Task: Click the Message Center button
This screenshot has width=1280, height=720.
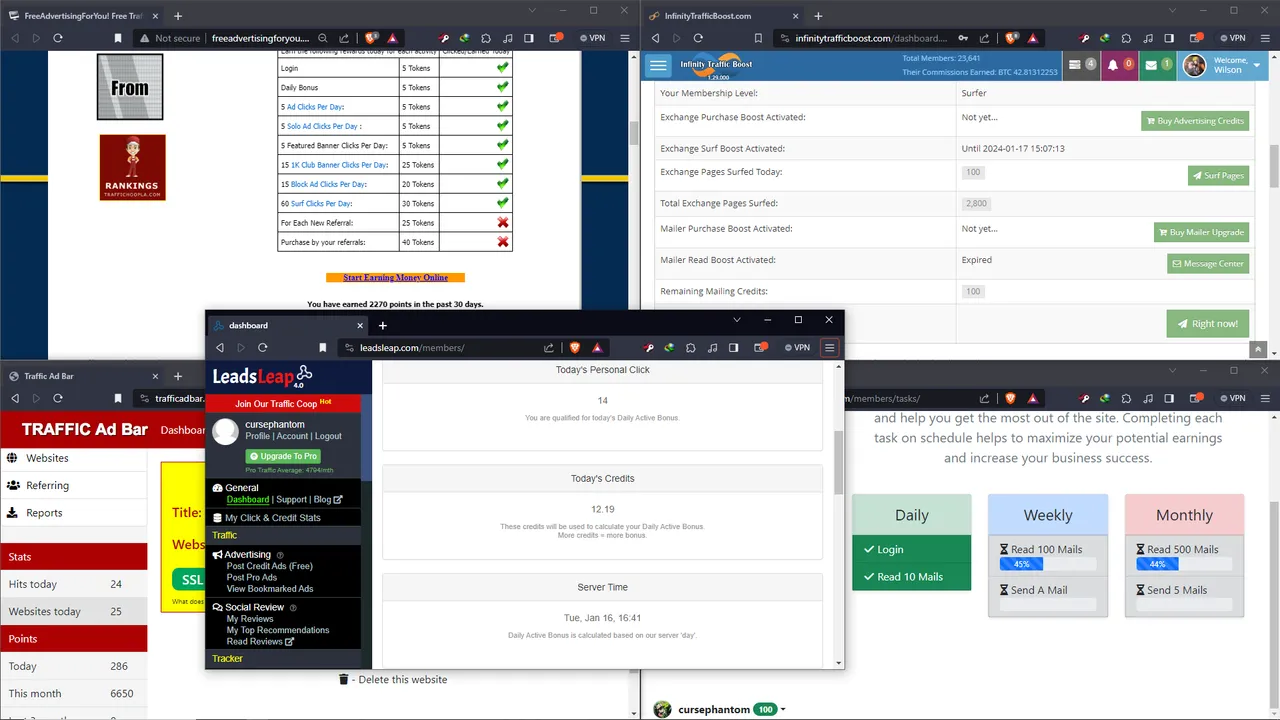Action: coord(1208,264)
